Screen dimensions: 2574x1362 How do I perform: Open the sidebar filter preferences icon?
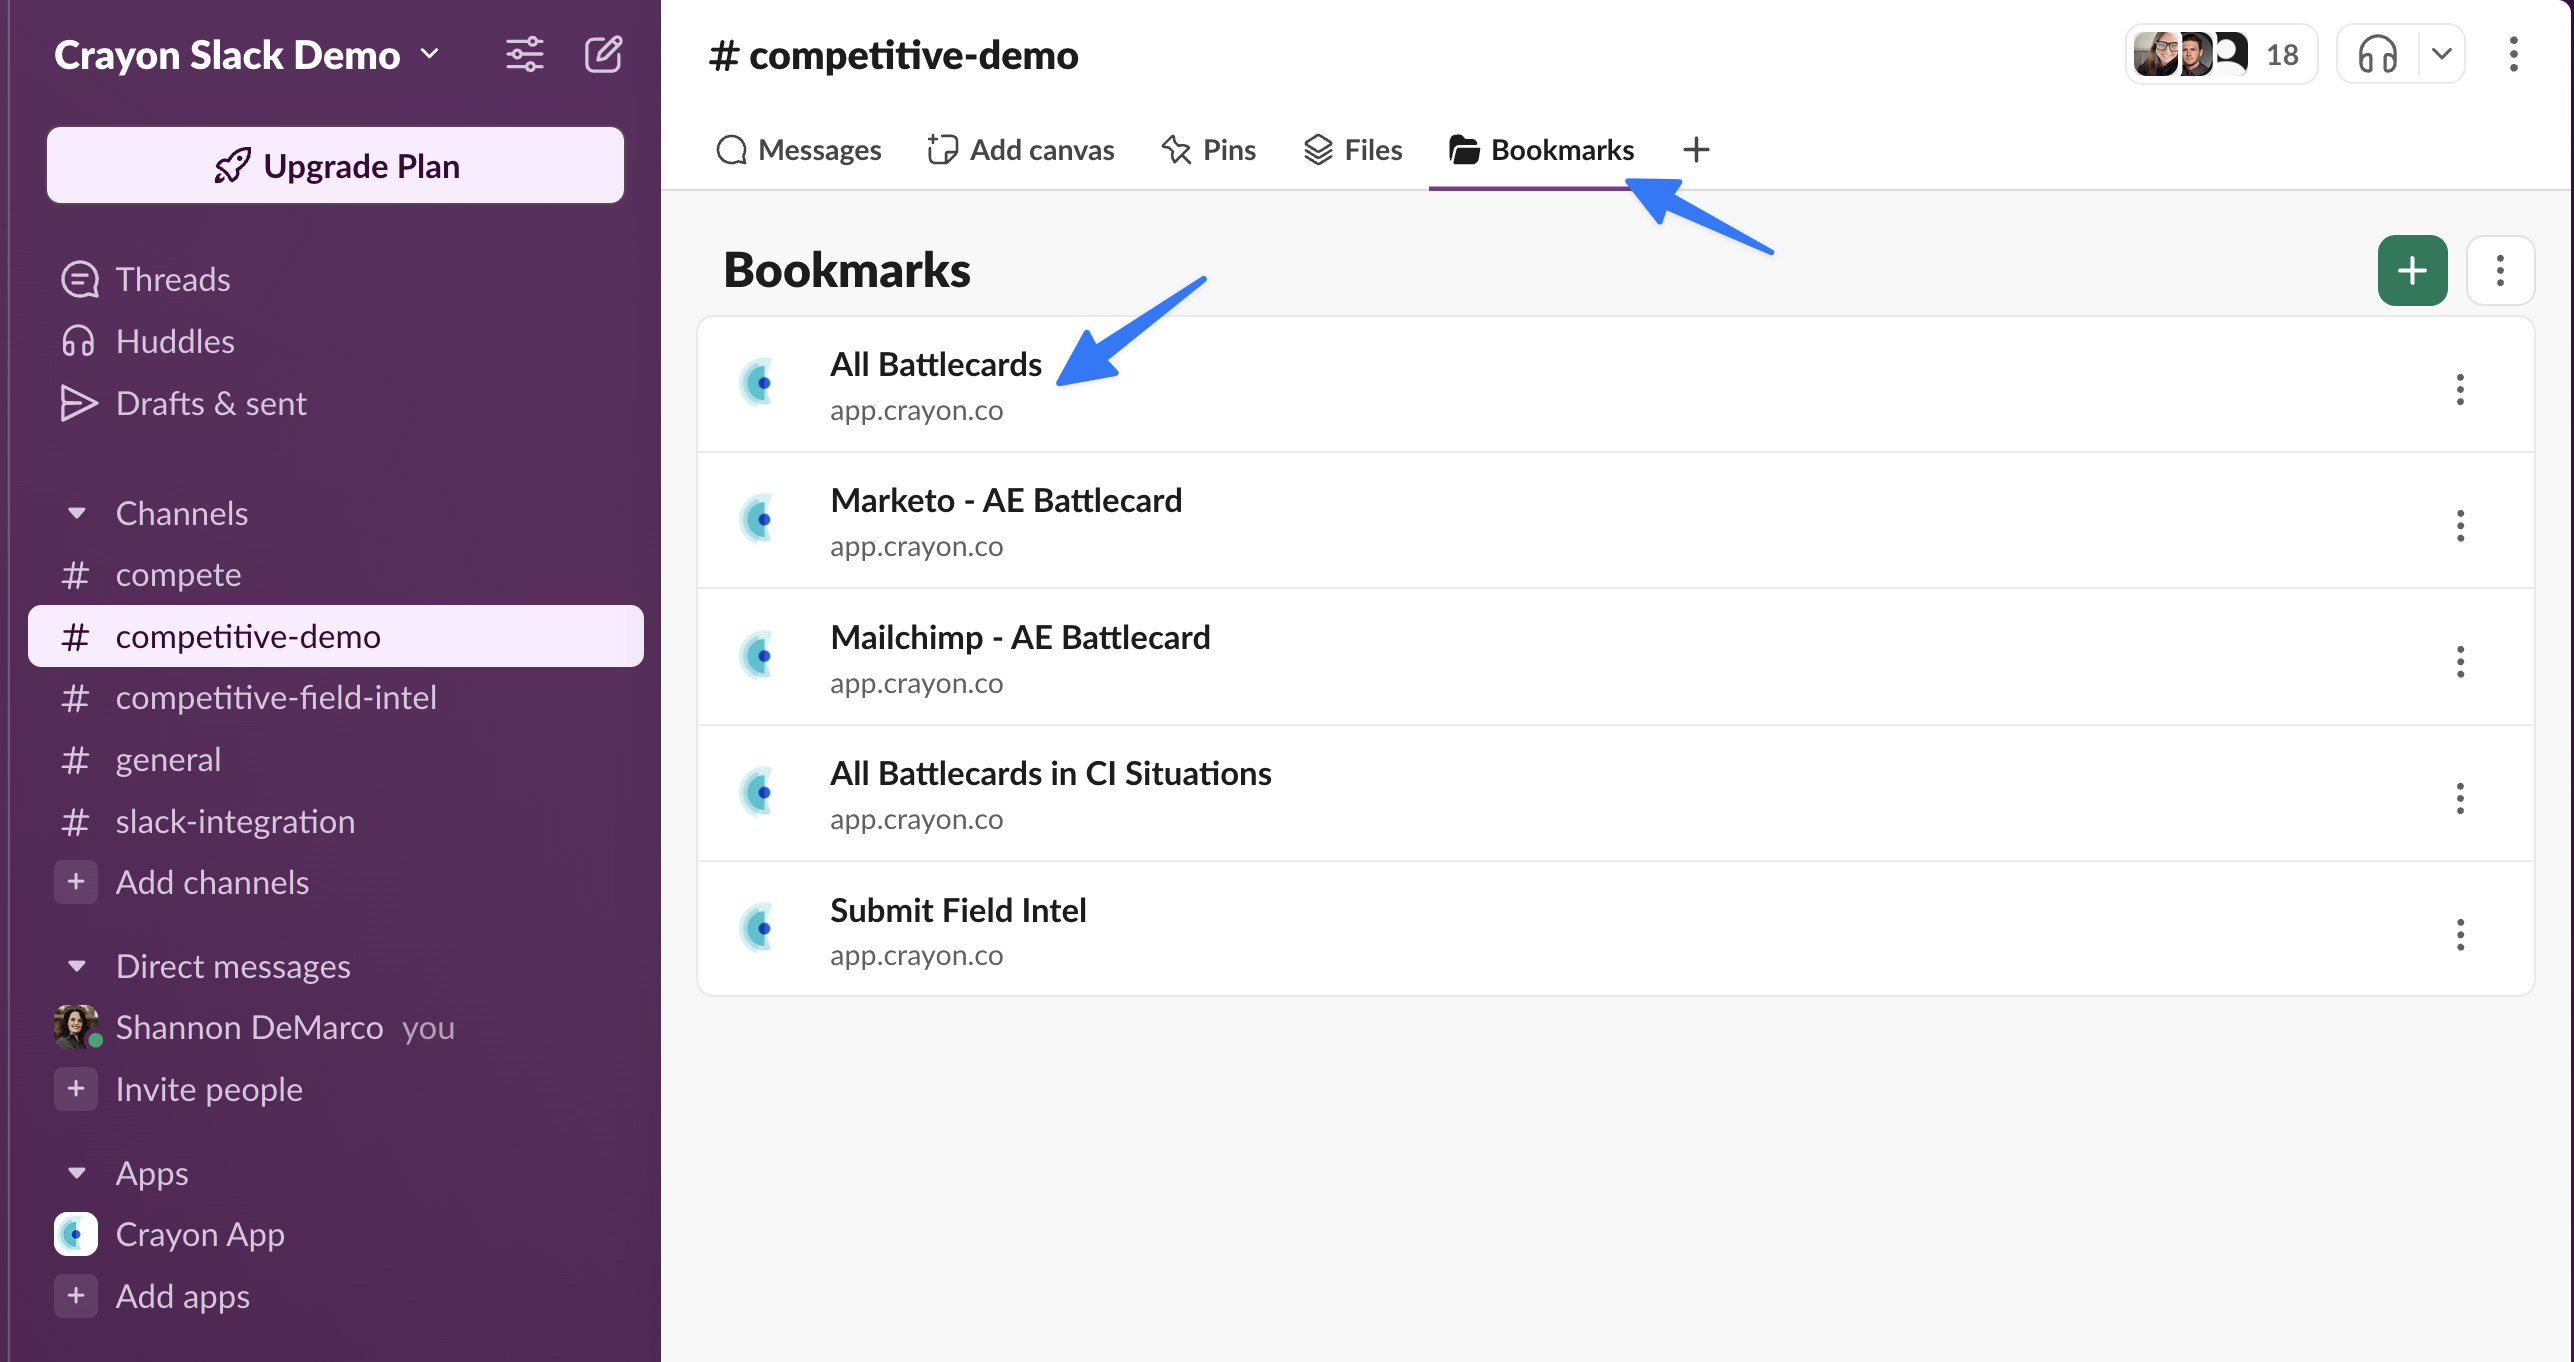(x=525, y=54)
